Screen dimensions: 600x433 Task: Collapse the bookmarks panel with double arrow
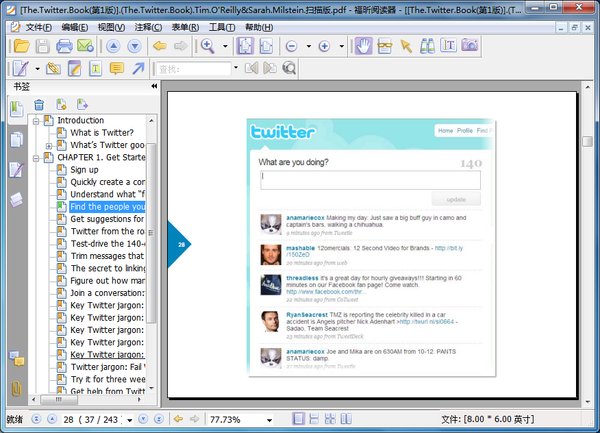[154, 86]
